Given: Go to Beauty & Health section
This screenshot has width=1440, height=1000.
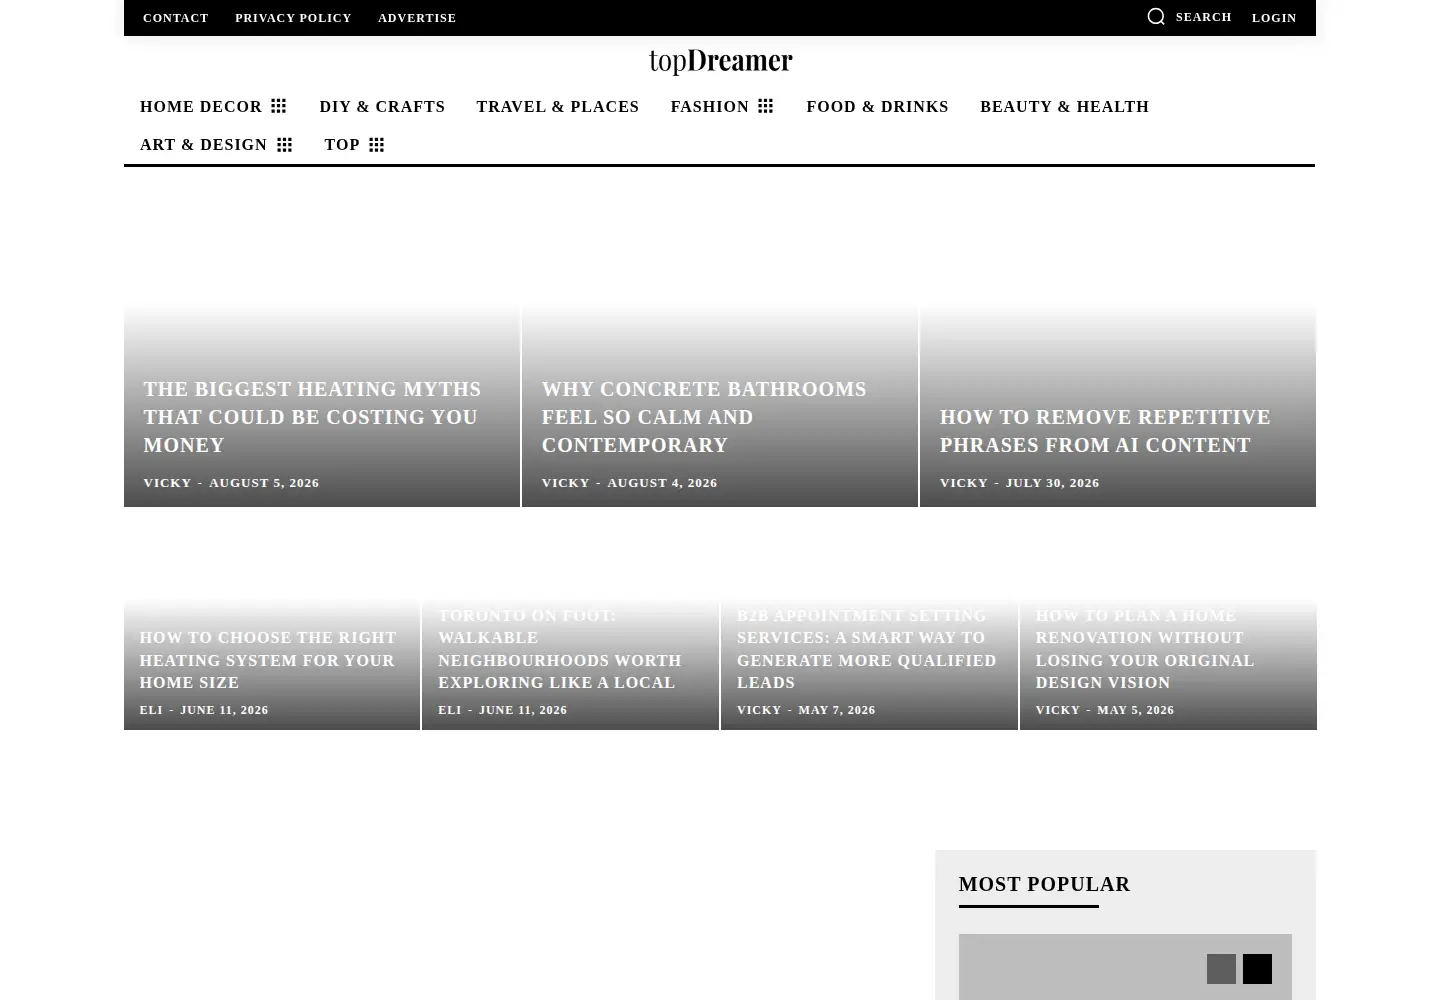Looking at the screenshot, I should pyautogui.click(x=1065, y=107).
